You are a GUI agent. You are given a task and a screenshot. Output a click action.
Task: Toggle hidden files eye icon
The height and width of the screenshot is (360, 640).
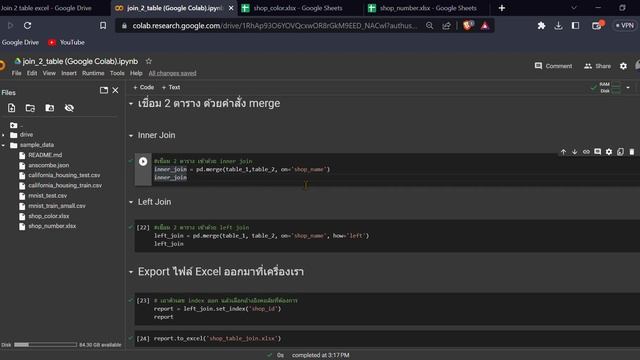69,108
